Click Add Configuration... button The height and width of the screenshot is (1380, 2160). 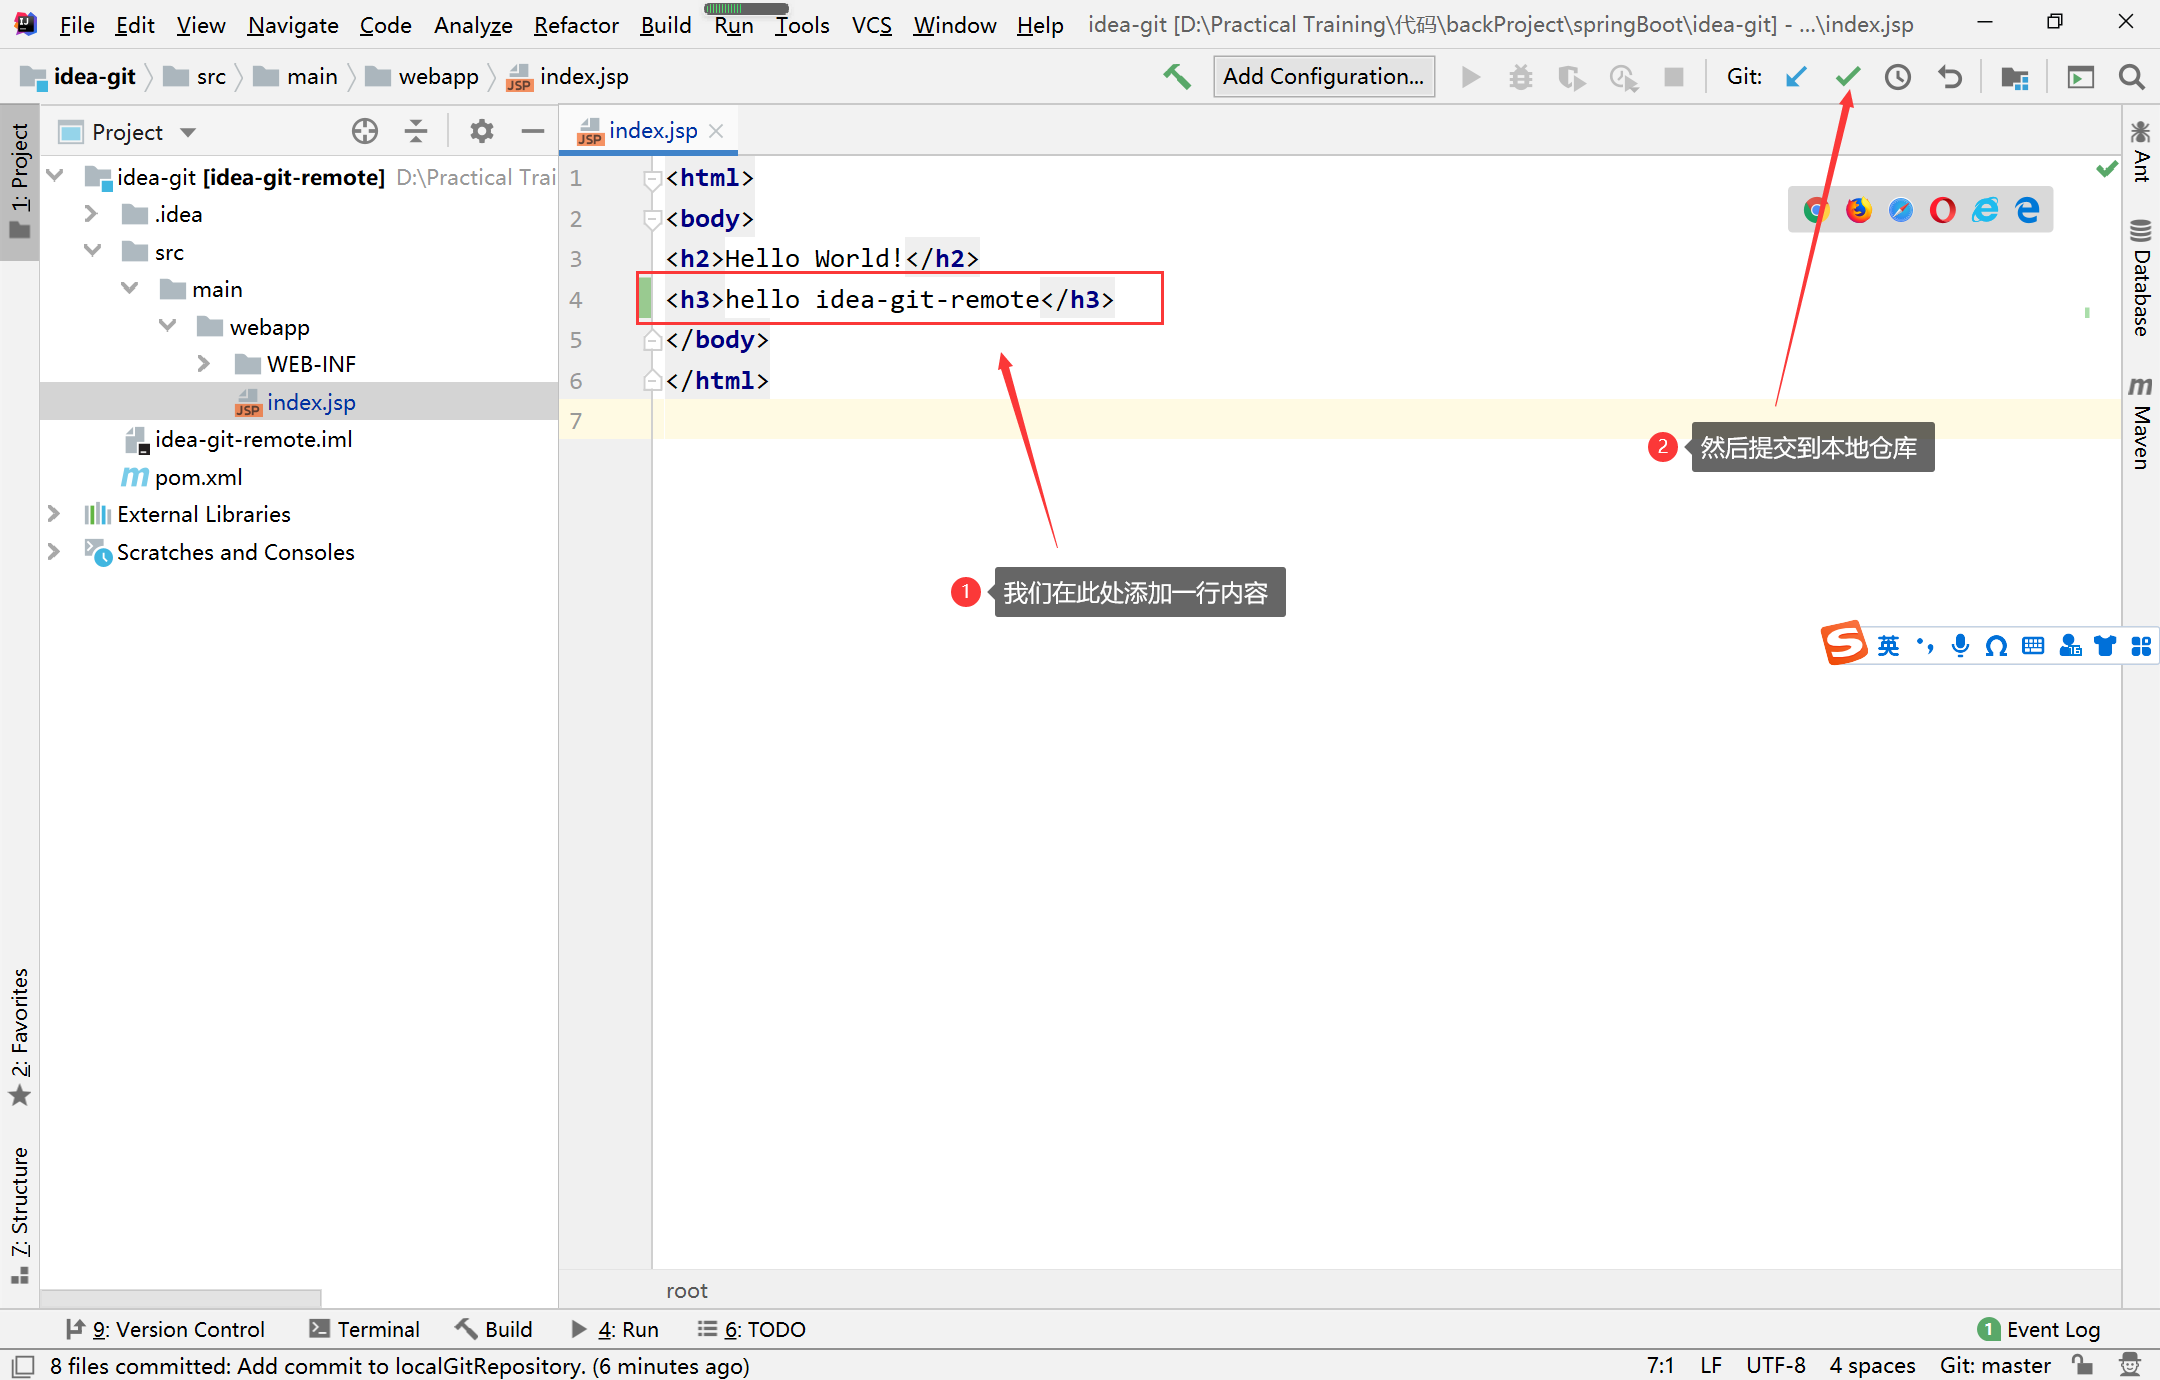[x=1323, y=77]
